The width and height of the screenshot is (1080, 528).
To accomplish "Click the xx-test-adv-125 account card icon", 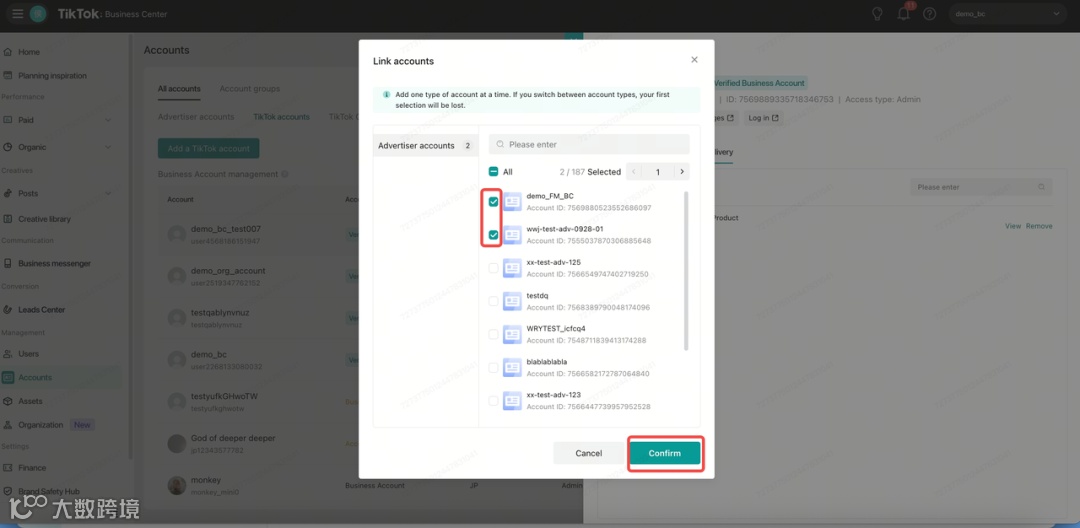I will [512, 268].
